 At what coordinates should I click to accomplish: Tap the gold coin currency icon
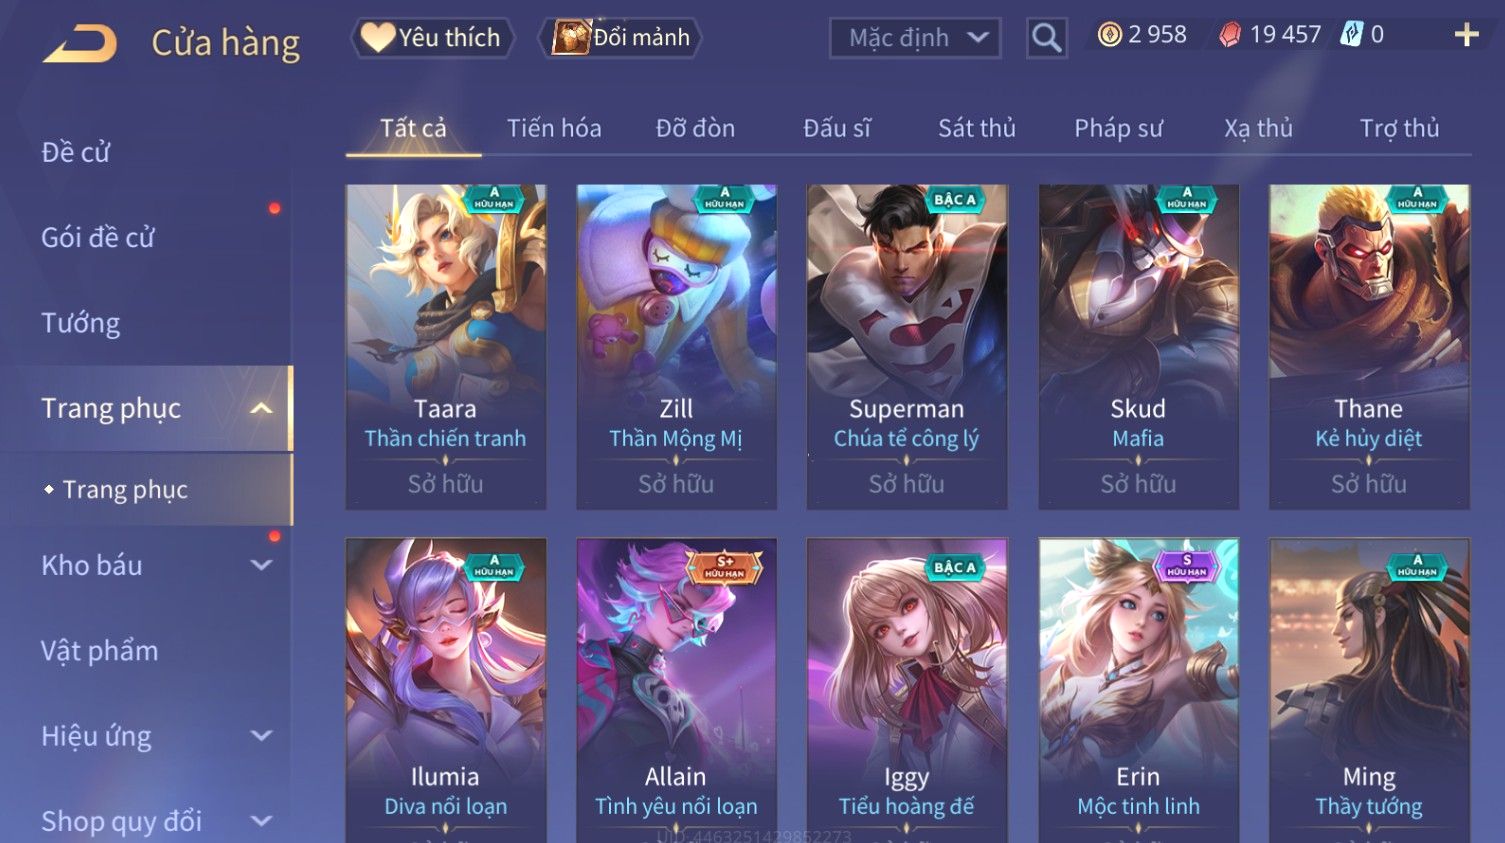click(1109, 35)
